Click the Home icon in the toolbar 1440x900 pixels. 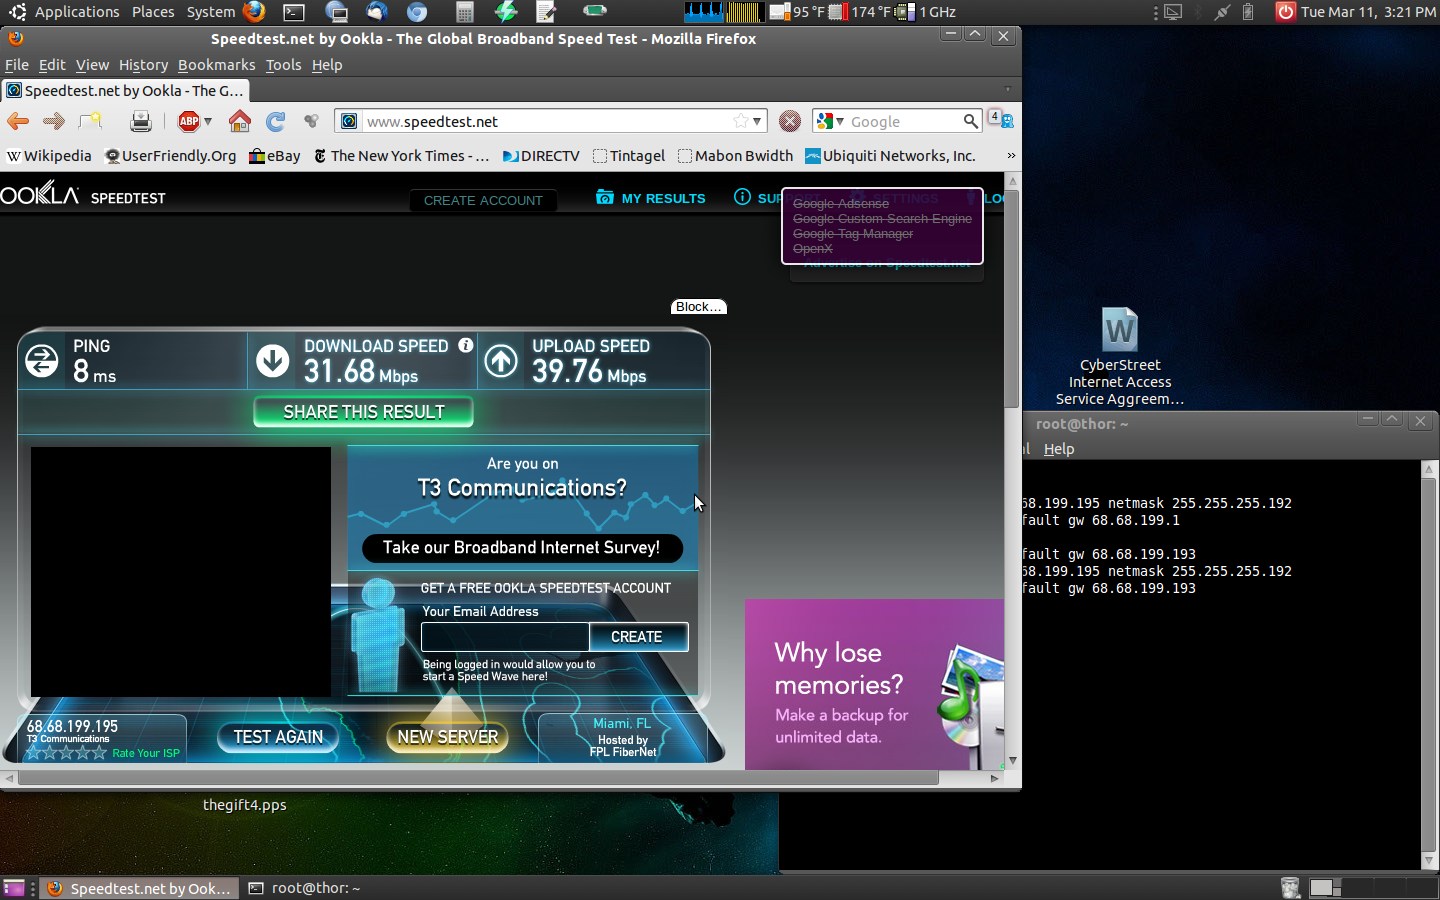pyautogui.click(x=239, y=122)
